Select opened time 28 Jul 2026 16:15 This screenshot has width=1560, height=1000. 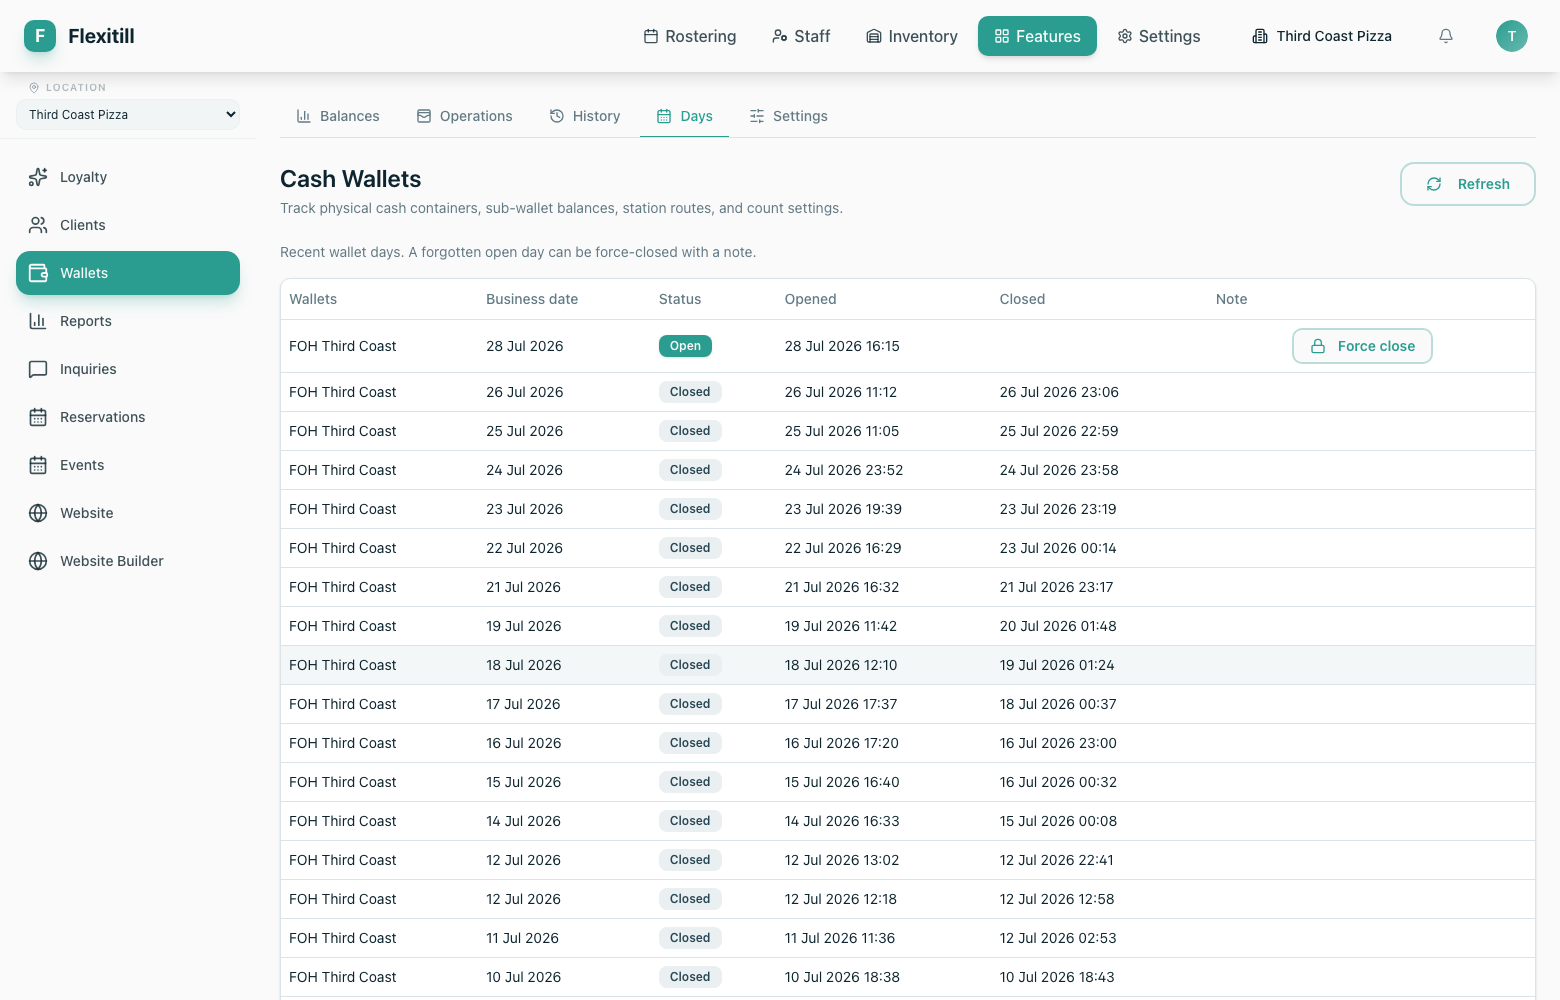pyautogui.click(x=842, y=346)
